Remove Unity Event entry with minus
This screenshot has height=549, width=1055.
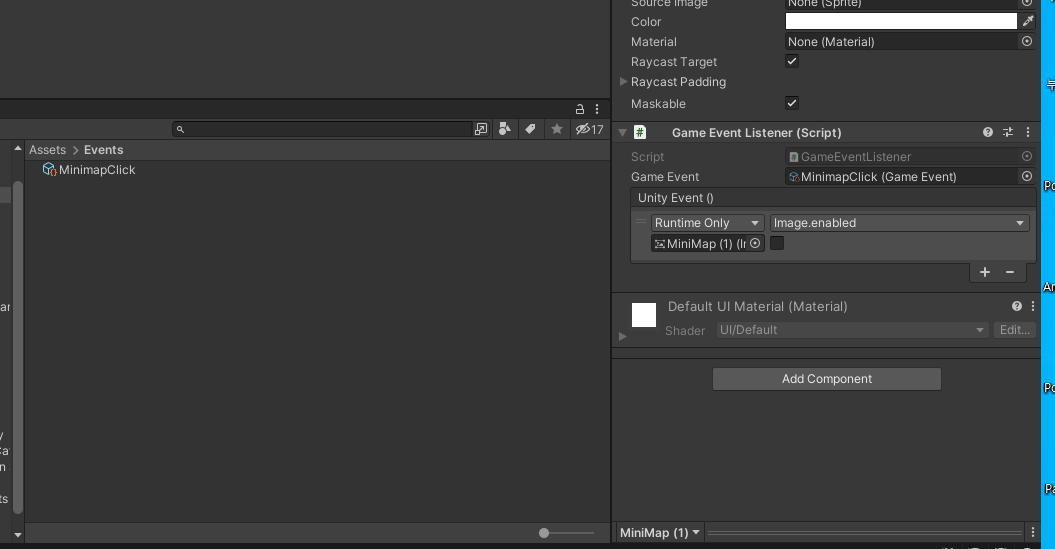pyautogui.click(x=1010, y=272)
